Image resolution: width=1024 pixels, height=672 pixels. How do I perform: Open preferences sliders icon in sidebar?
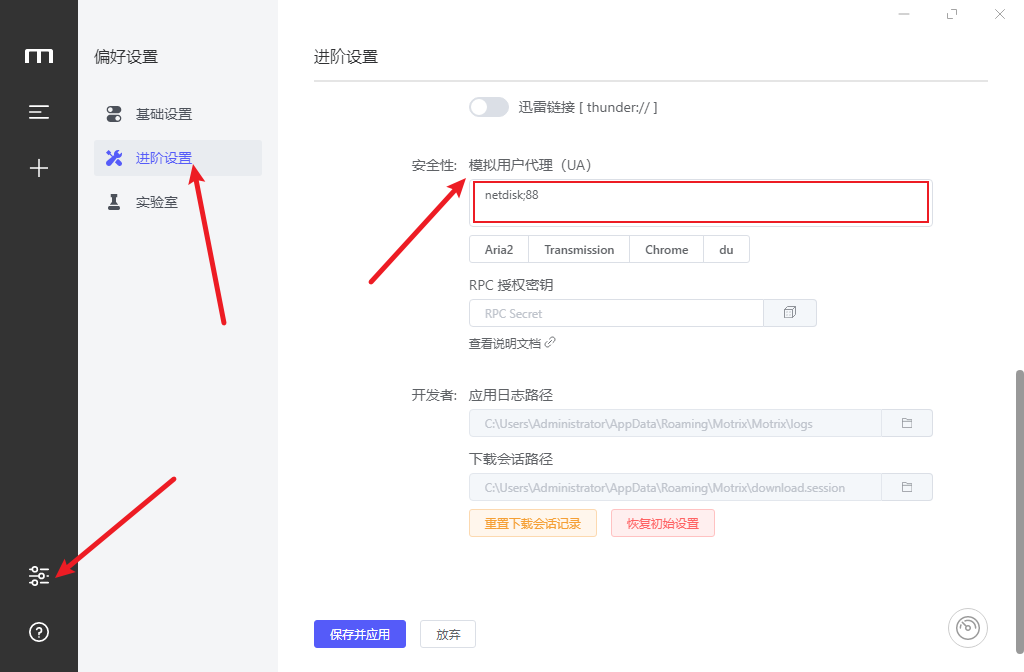[39, 576]
